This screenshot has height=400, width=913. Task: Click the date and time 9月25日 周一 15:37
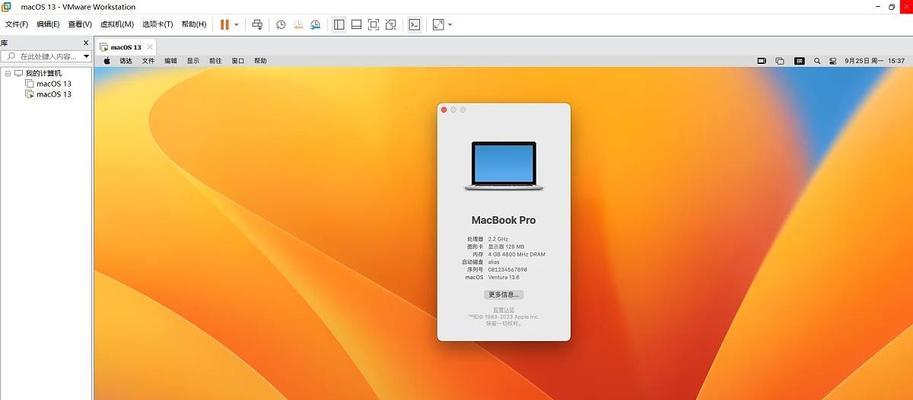[x=875, y=61]
